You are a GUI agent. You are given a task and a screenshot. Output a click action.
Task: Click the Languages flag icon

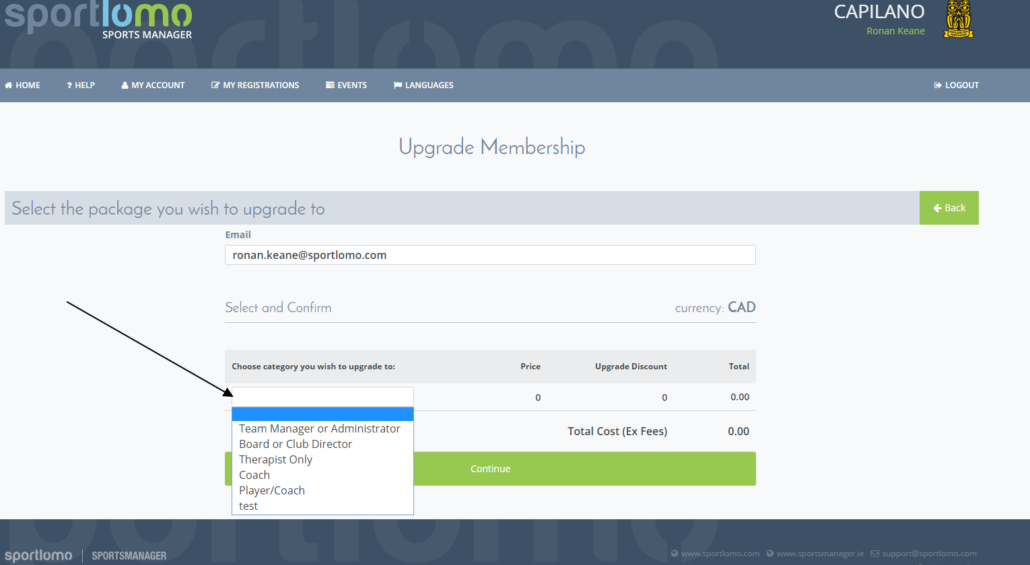(397, 85)
